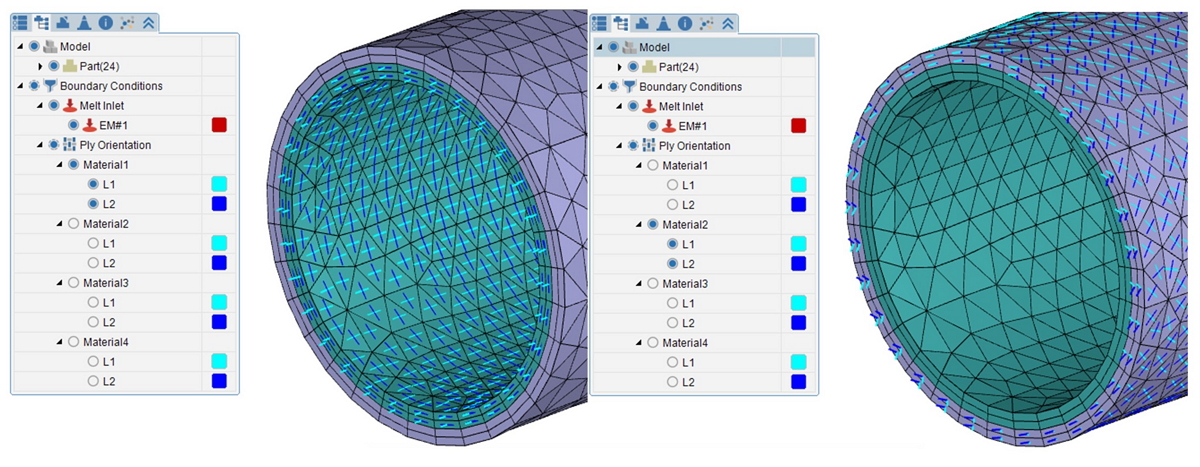Click the red Melt Inlet icon in left panel
1200x467 pixels.
coord(70,106)
